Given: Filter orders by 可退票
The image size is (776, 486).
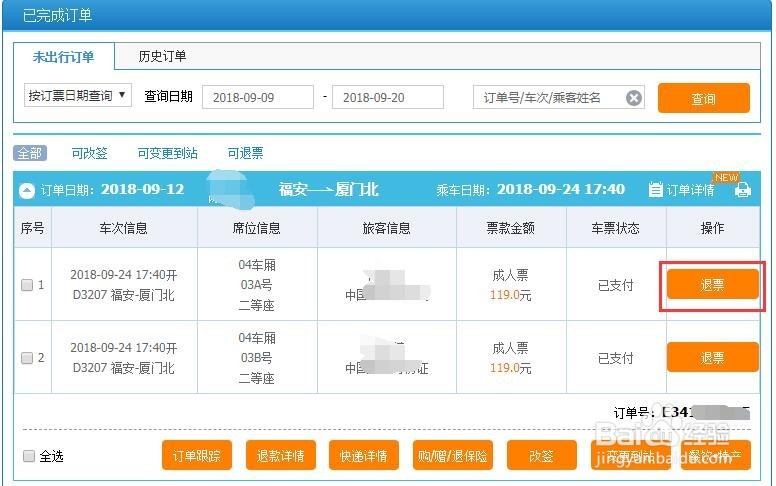Looking at the screenshot, I should [245, 153].
